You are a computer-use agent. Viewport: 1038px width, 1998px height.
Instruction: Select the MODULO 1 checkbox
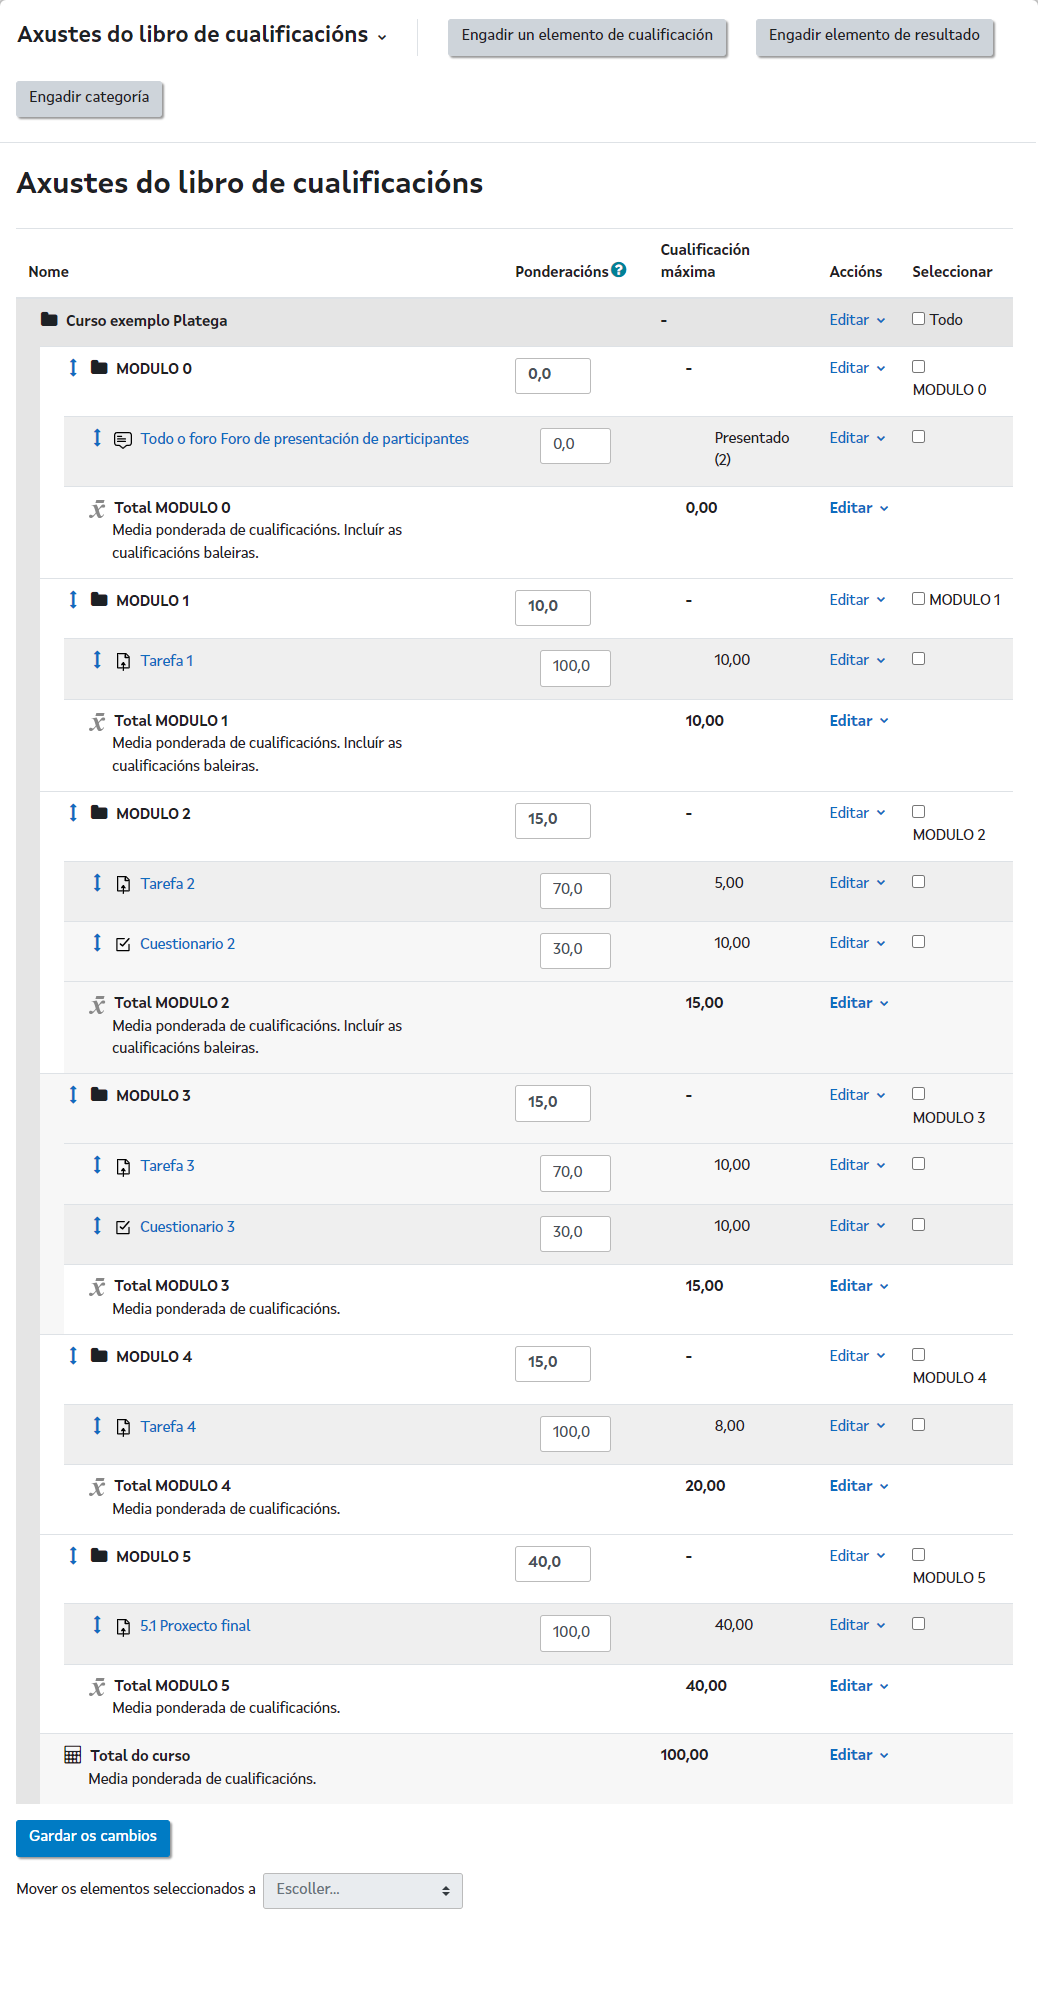pyautogui.click(x=918, y=599)
